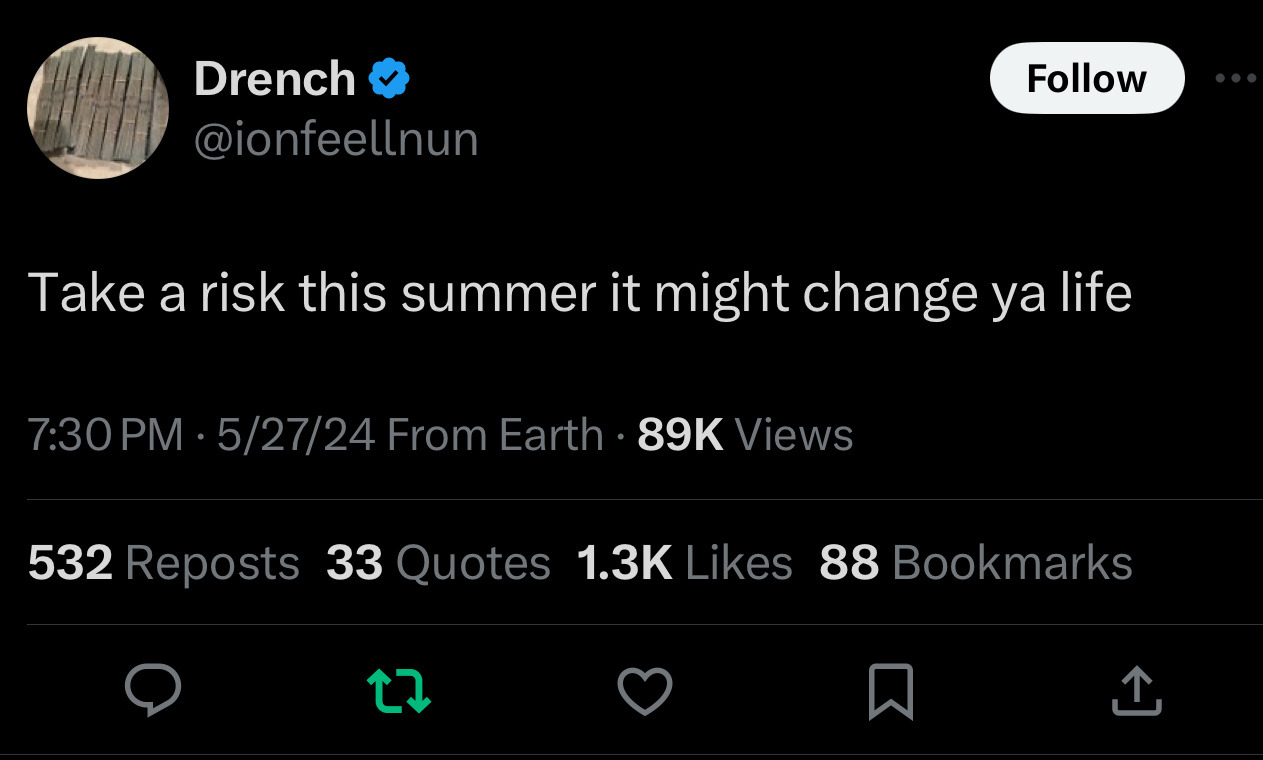Image resolution: width=1263 pixels, height=760 pixels.
Task: Open the share upload-arrow icon
Action: coord(1137,692)
